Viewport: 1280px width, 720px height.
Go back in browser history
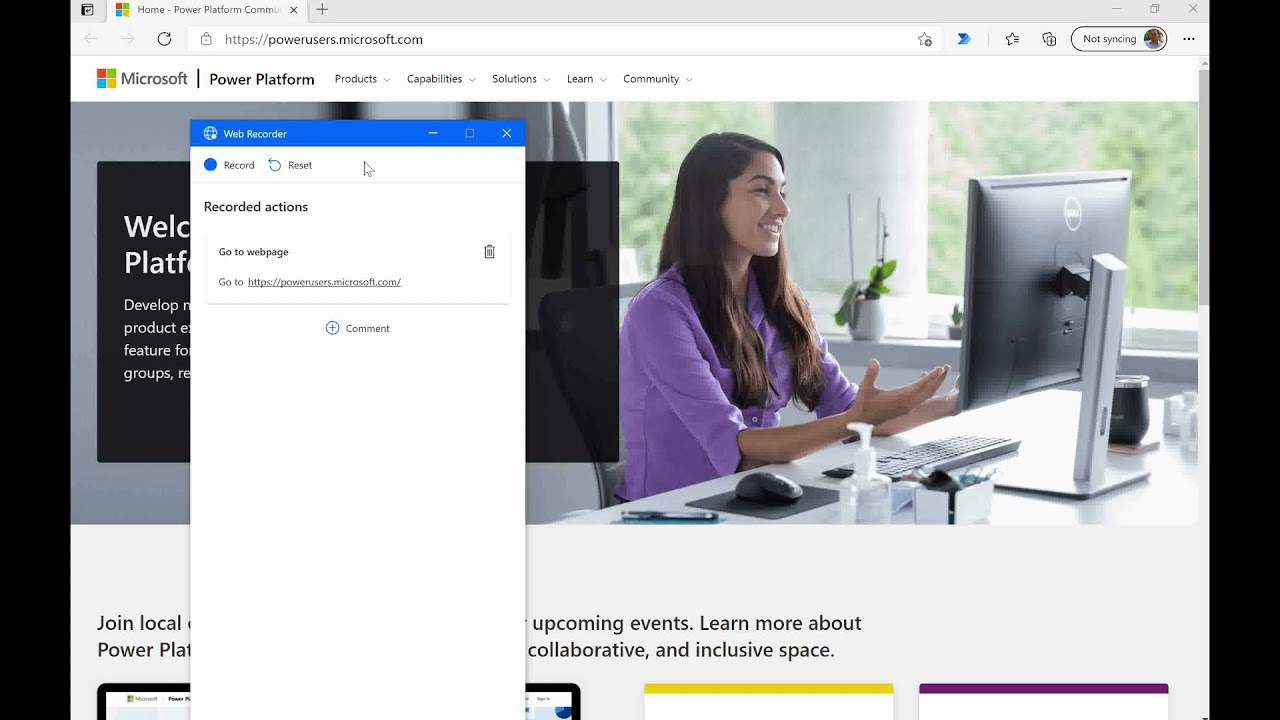pos(91,39)
